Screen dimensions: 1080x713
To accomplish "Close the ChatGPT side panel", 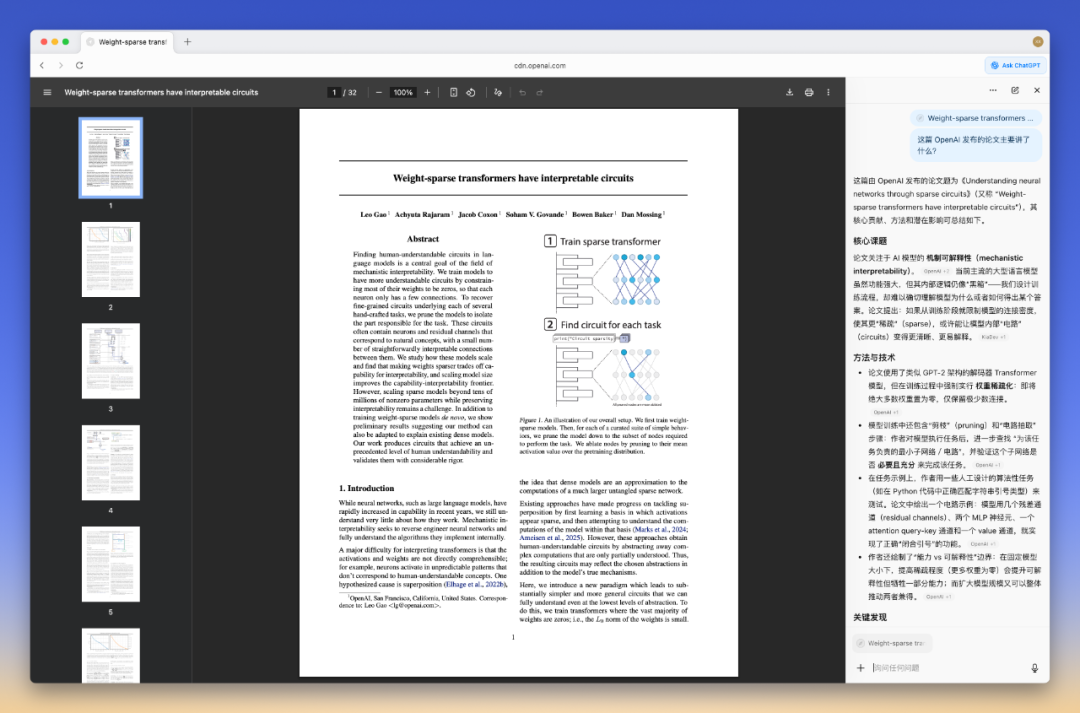I will pyautogui.click(x=1037, y=90).
